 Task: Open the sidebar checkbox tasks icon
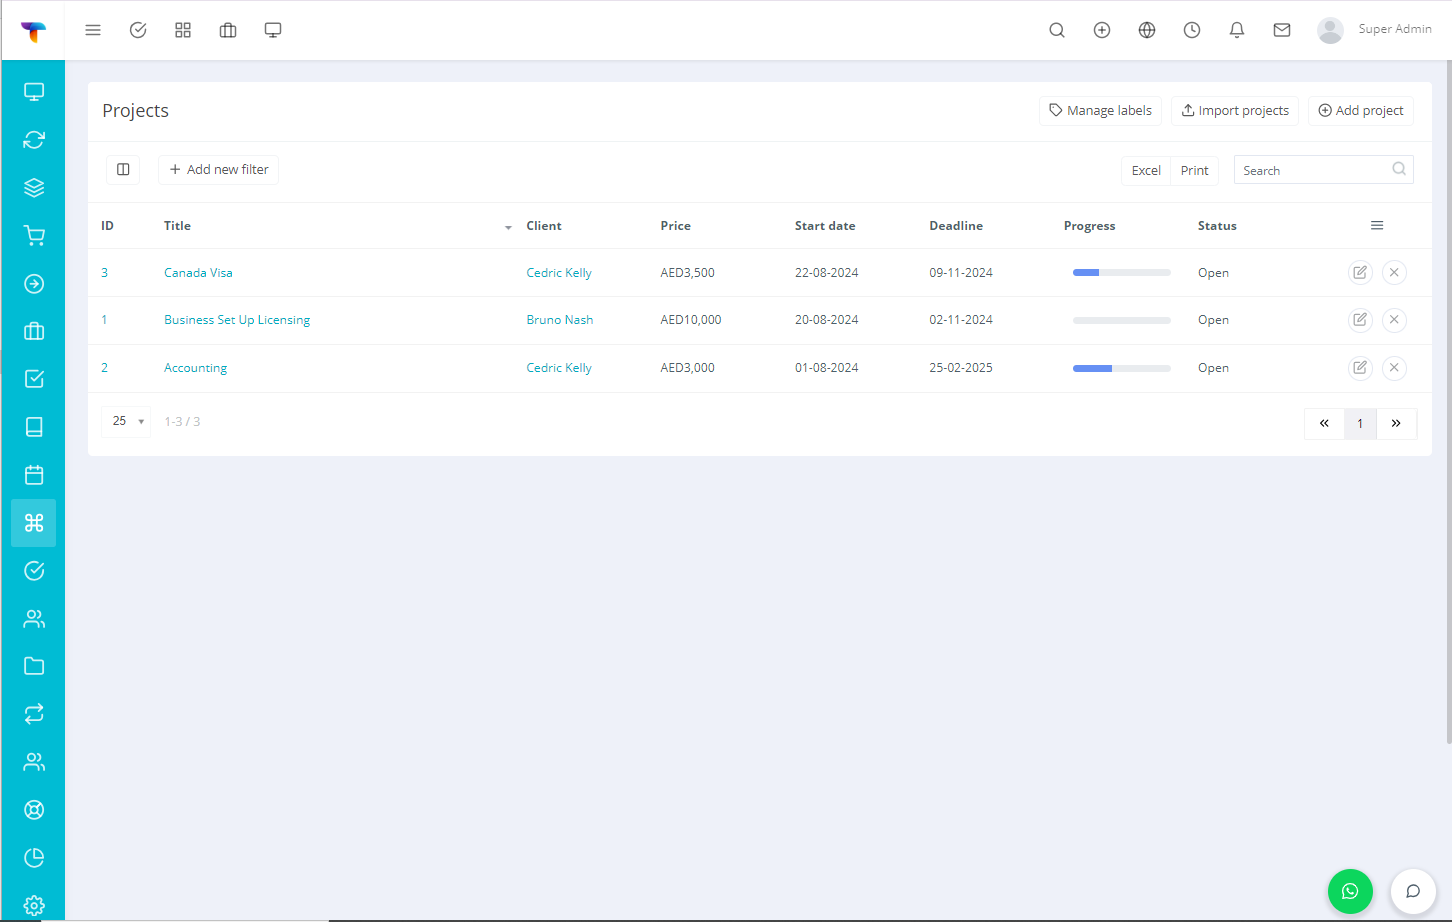click(34, 379)
